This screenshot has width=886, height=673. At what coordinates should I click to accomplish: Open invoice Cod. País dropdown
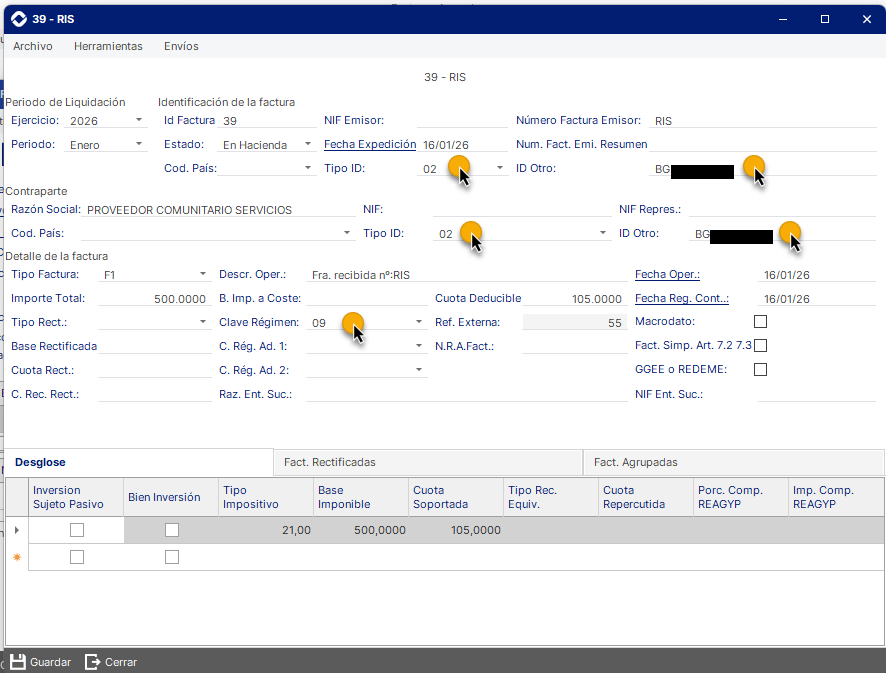tap(308, 168)
